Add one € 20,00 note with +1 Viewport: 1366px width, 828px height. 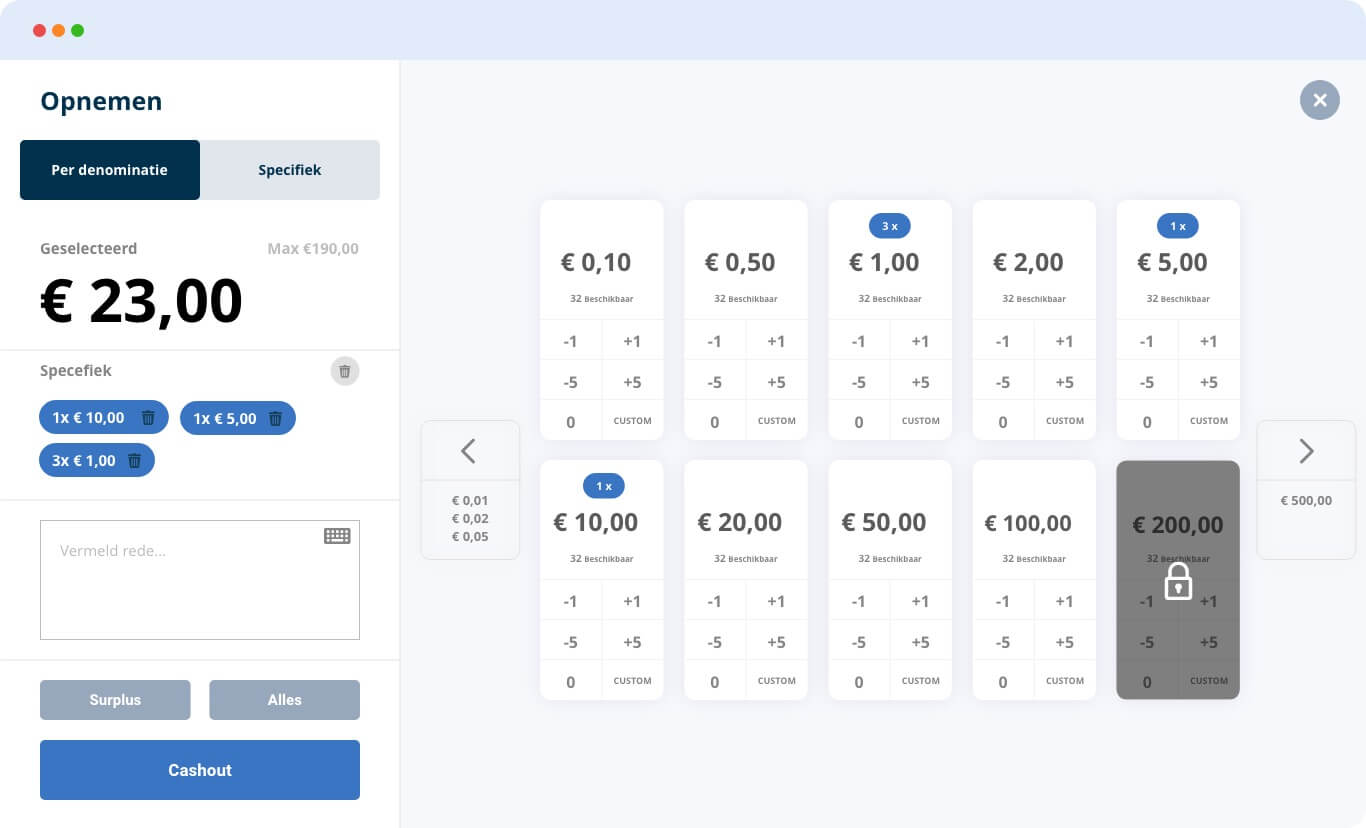(776, 601)
